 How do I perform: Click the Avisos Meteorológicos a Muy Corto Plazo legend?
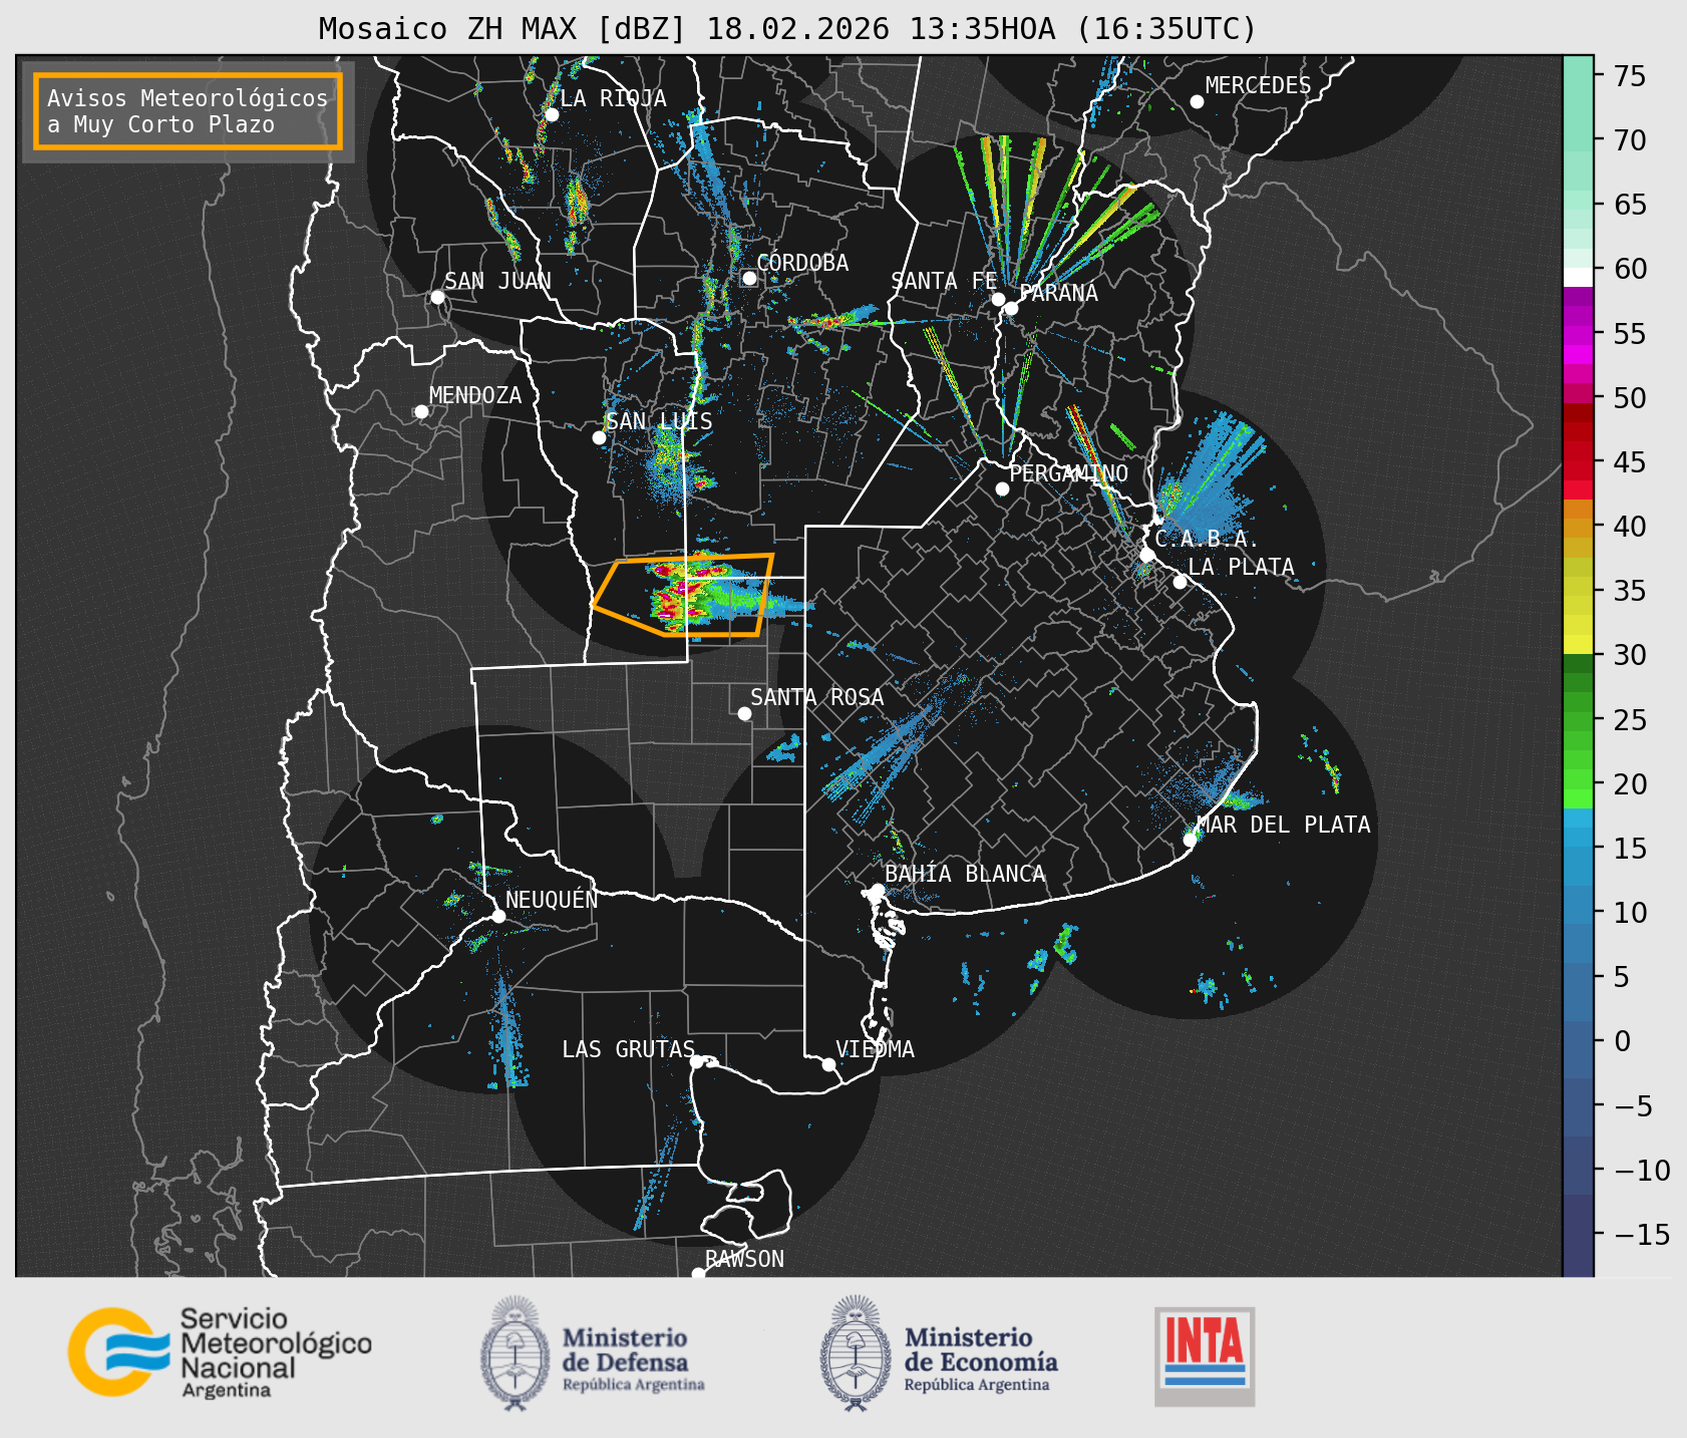[x=188, y=111]
